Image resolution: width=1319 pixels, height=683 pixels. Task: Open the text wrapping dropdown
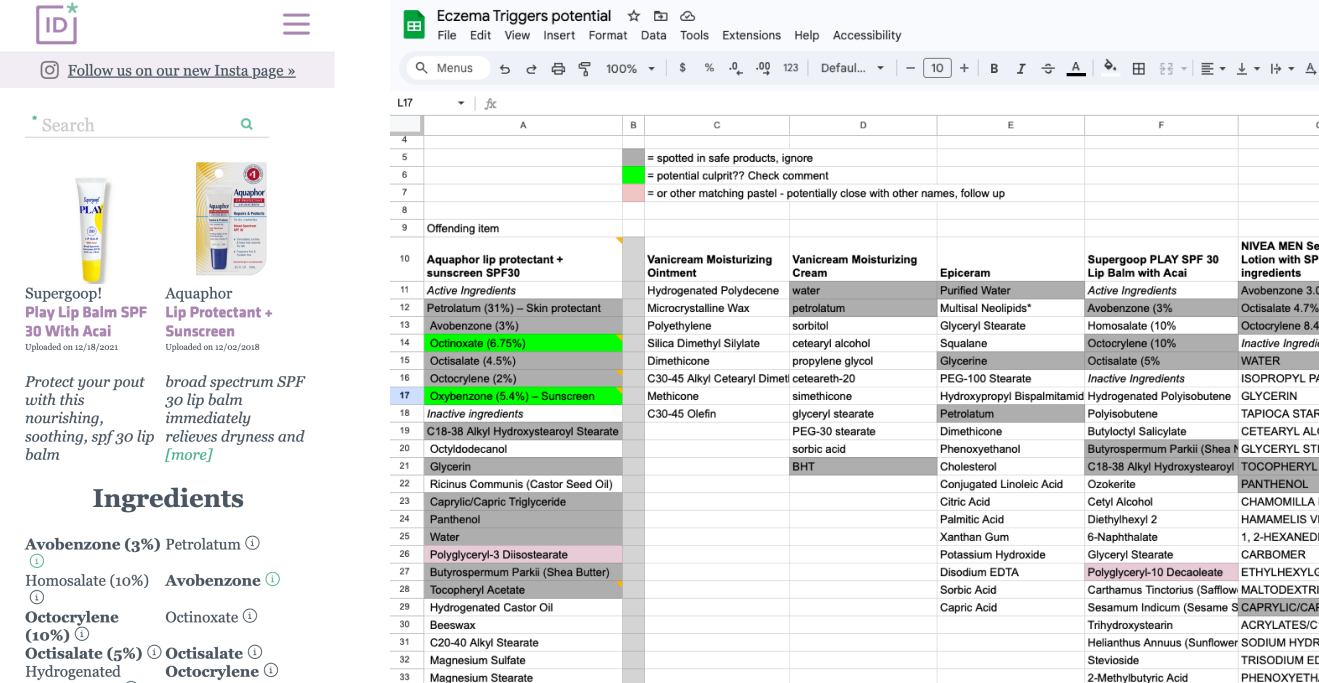click(1281, 68)
